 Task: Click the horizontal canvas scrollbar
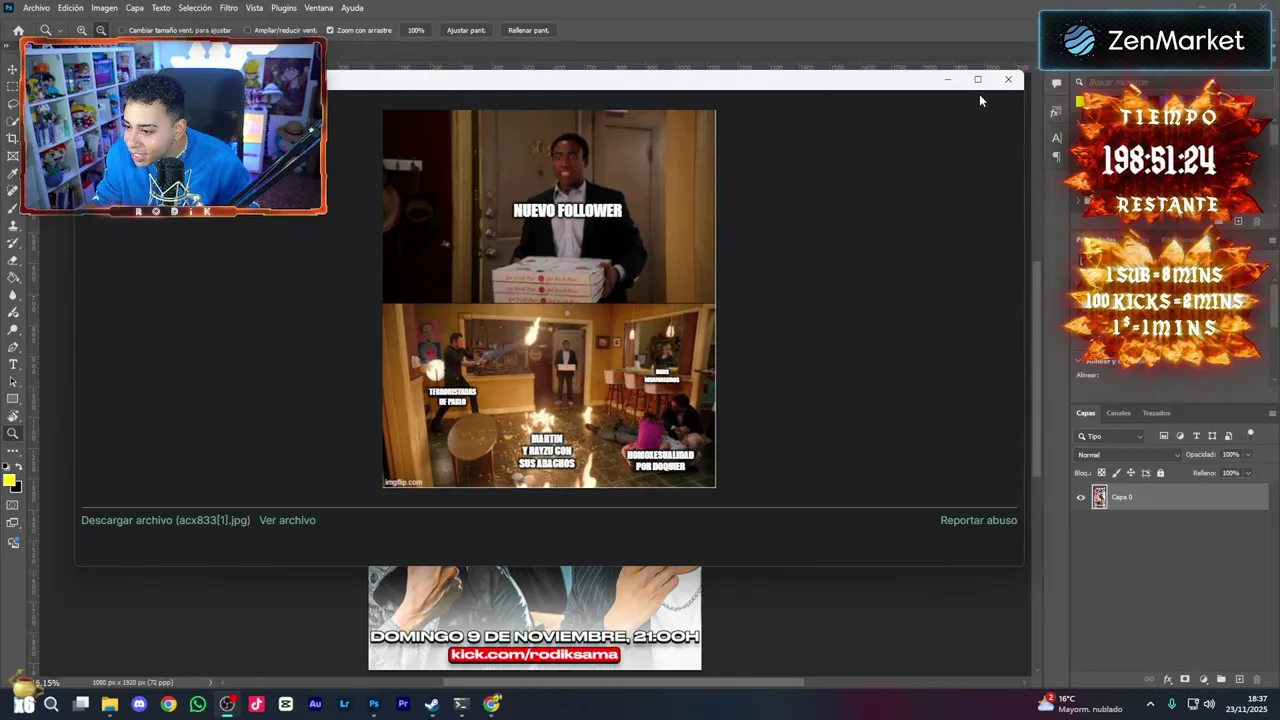622,683
